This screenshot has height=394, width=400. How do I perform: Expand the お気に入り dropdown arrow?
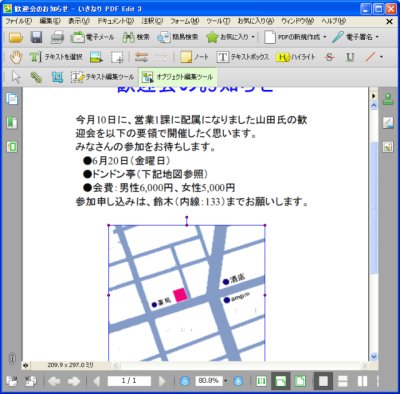(253, 37)
